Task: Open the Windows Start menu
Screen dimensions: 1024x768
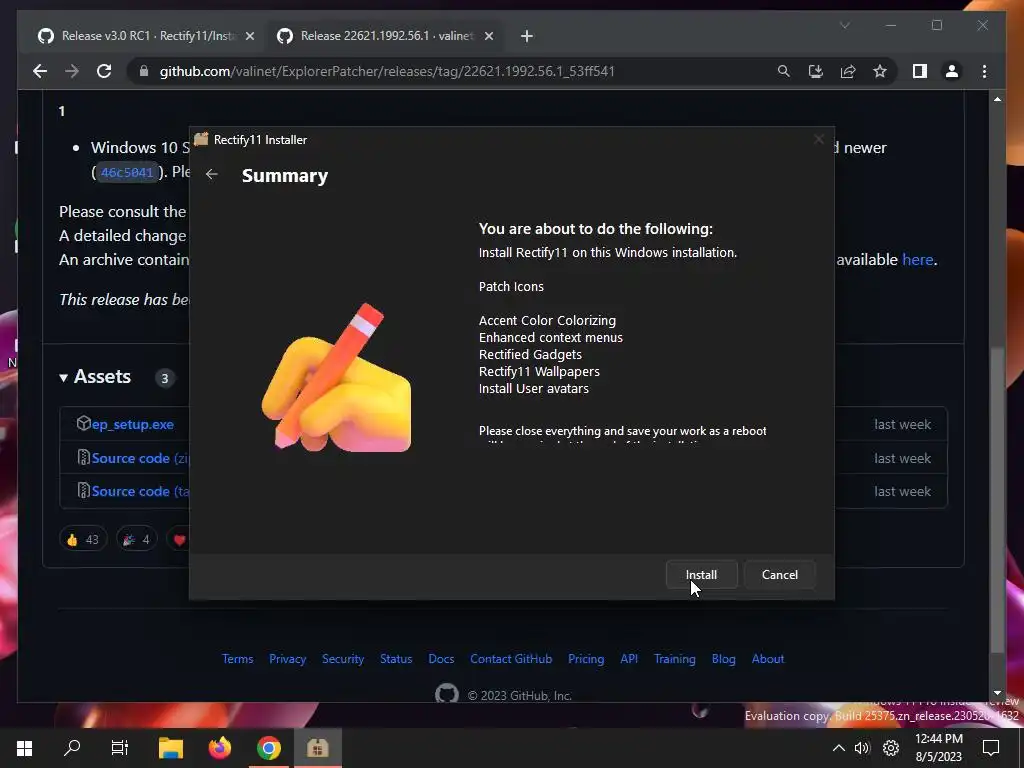Action: click(24, 748)
